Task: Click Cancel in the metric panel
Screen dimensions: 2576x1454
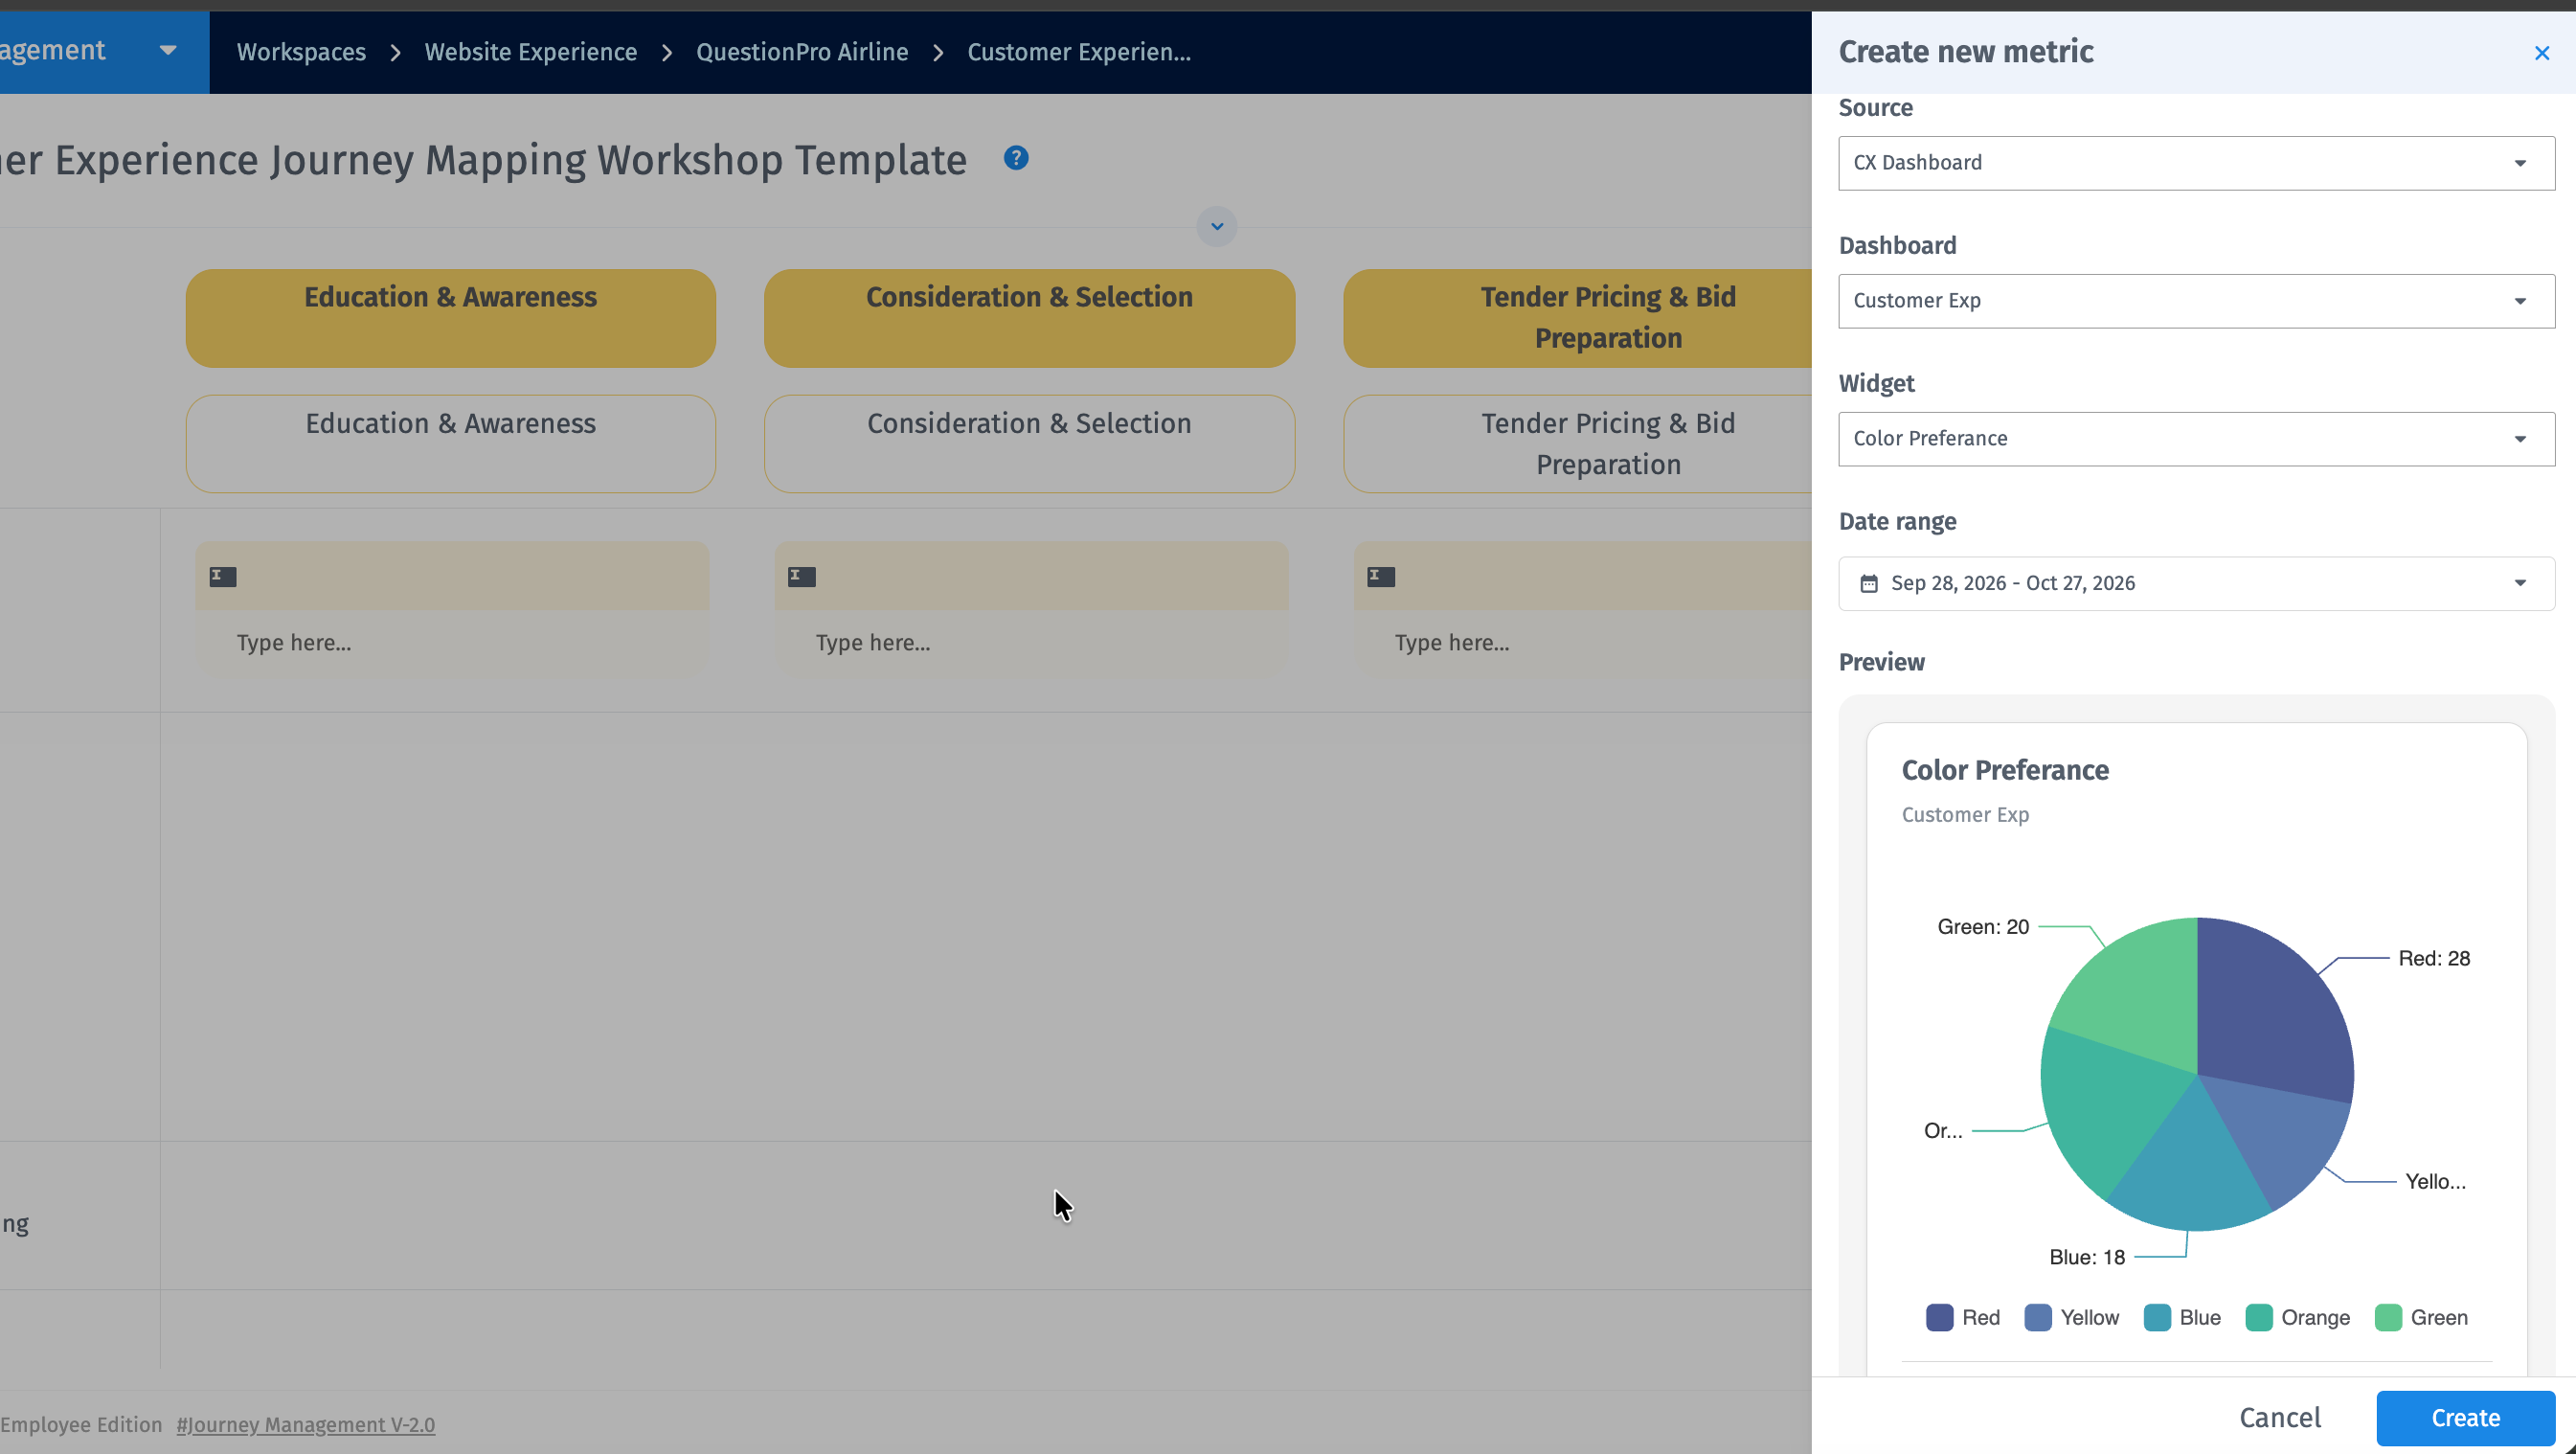Action: coord(2280,1418)
